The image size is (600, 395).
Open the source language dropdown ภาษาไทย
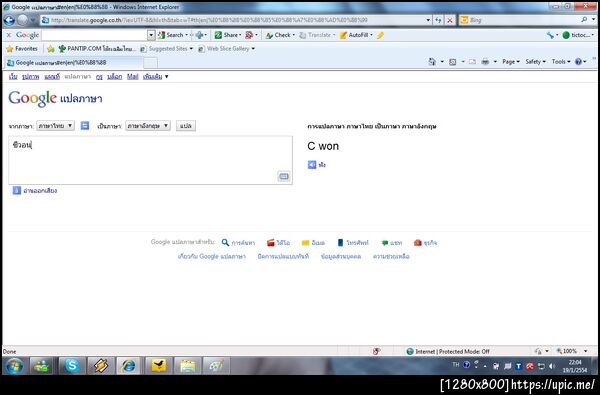pos(55,126)
